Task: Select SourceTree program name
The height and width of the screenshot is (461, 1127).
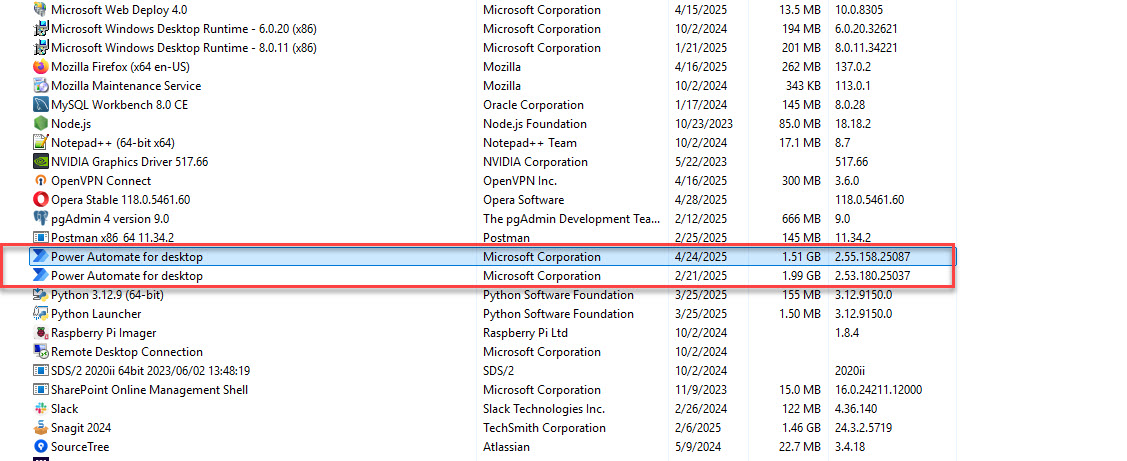Action: click(80, 447)
